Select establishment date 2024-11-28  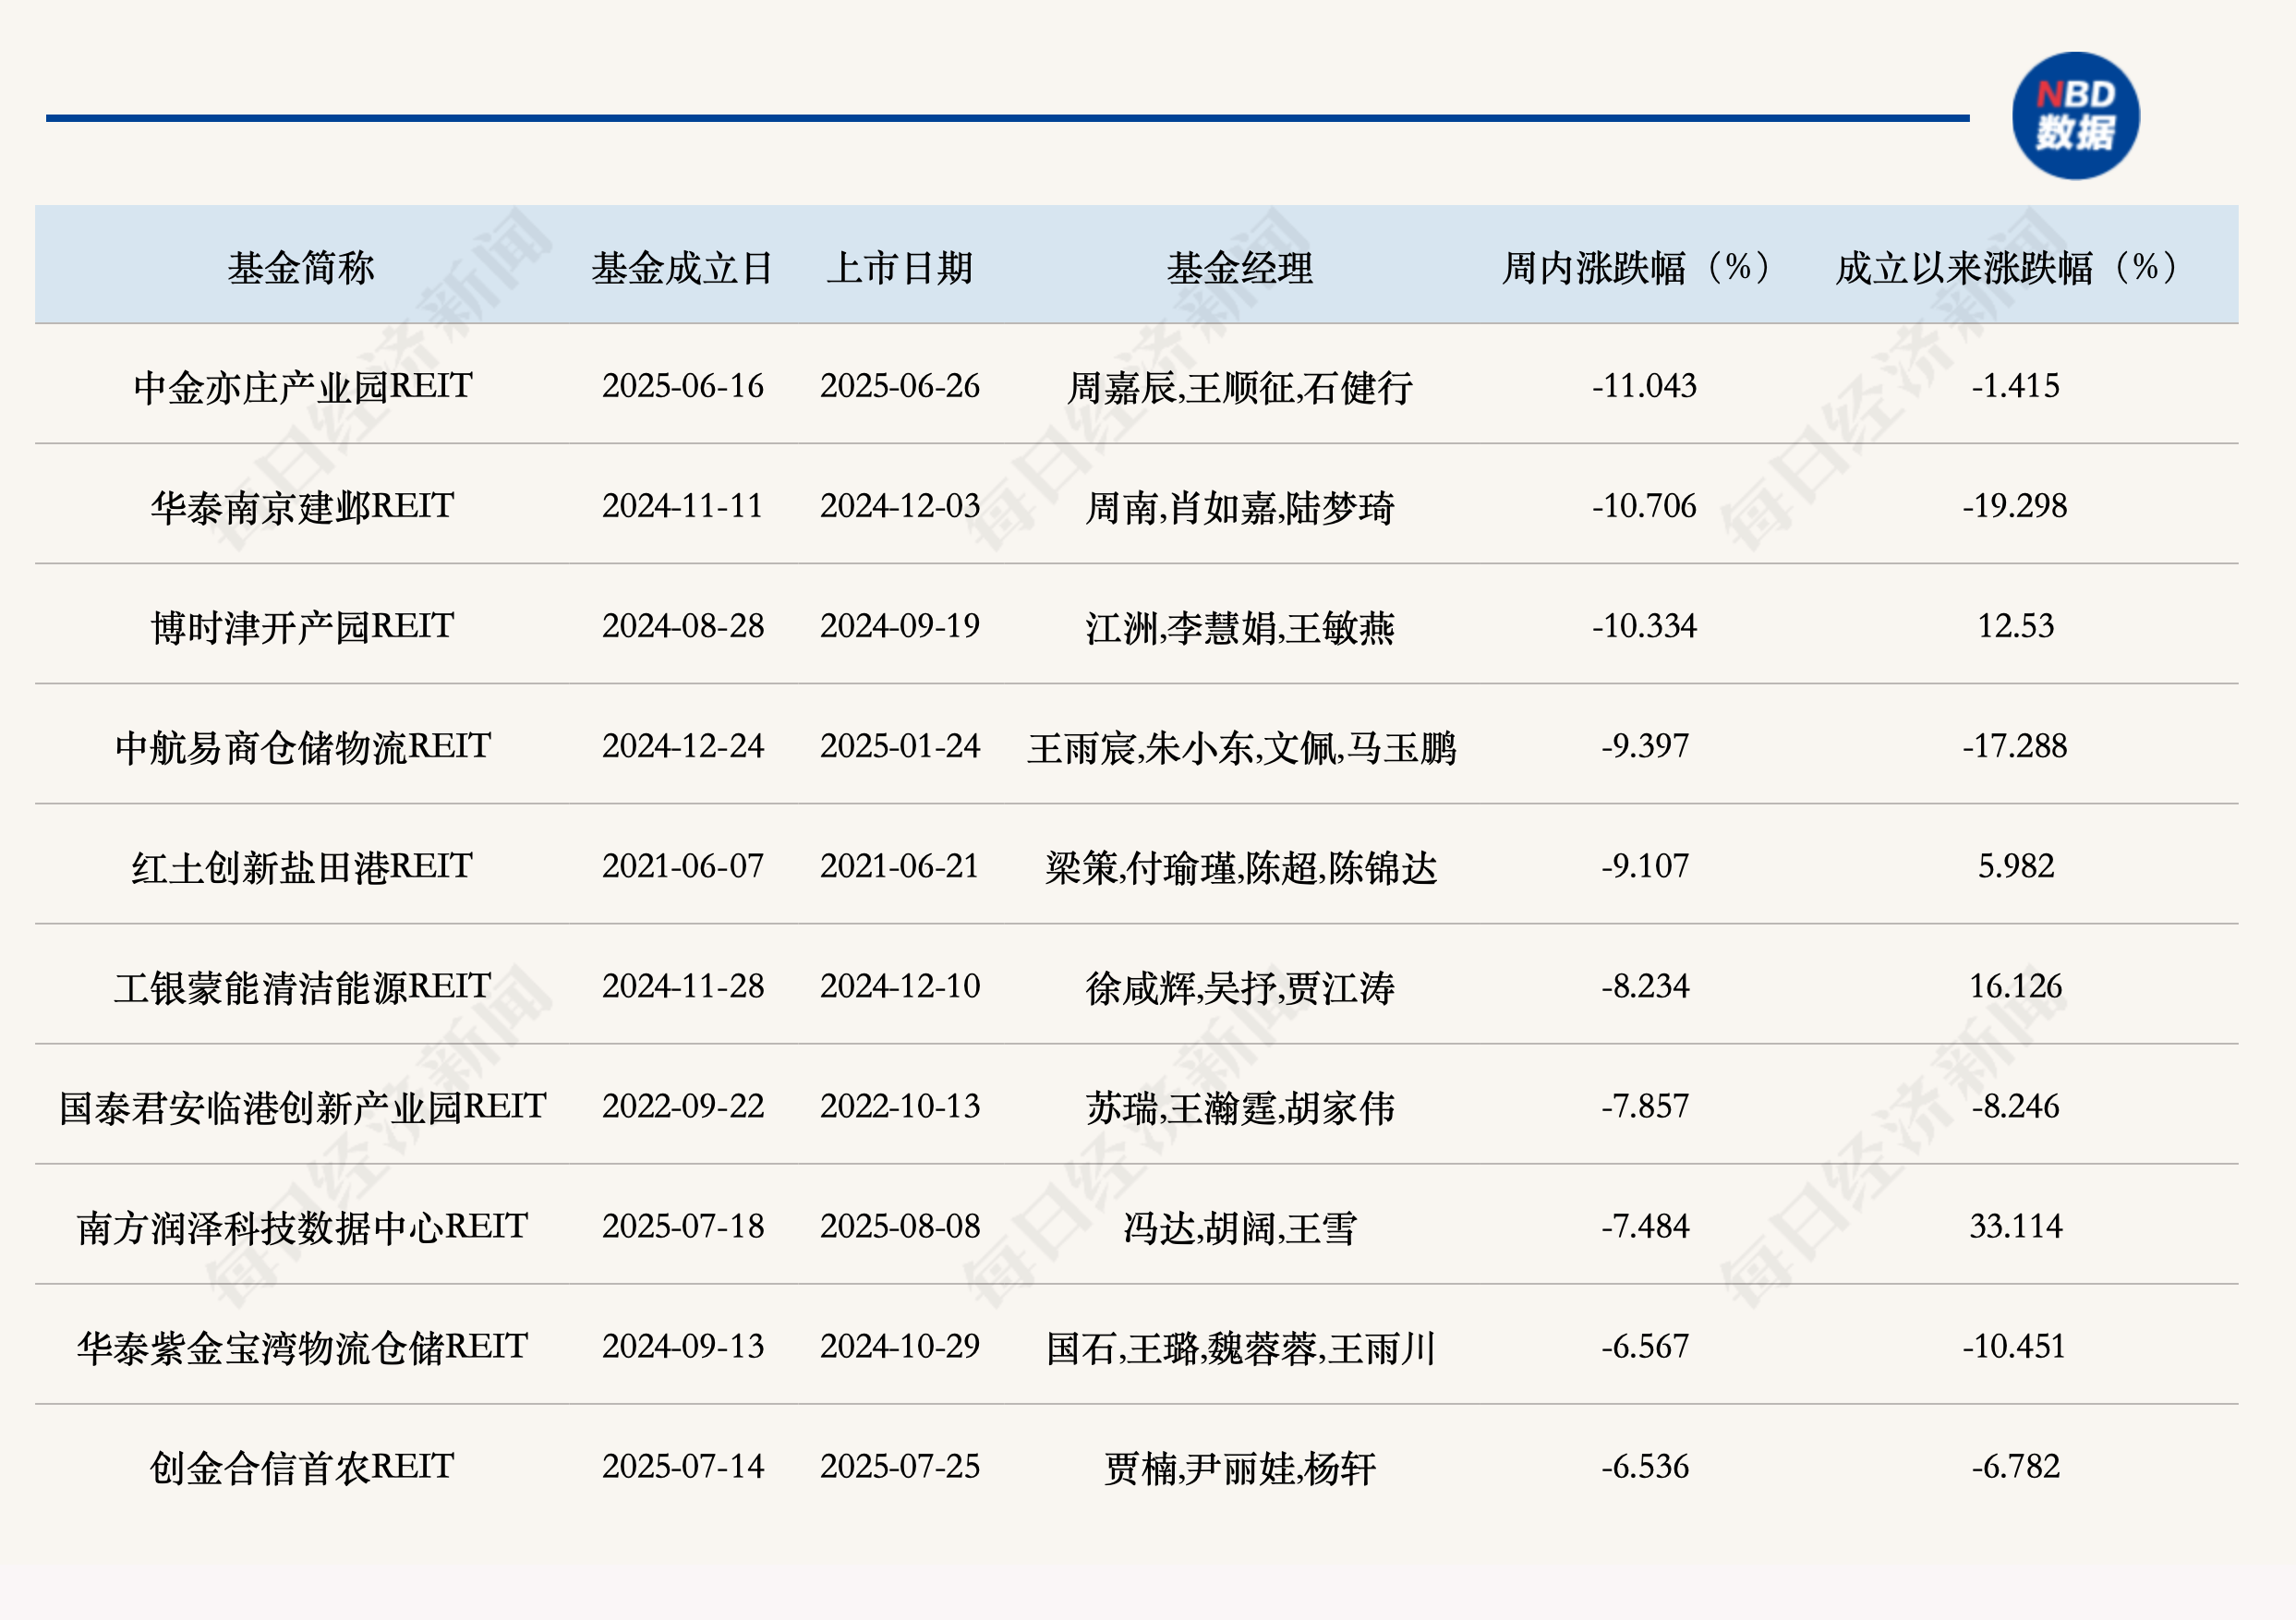683,986
